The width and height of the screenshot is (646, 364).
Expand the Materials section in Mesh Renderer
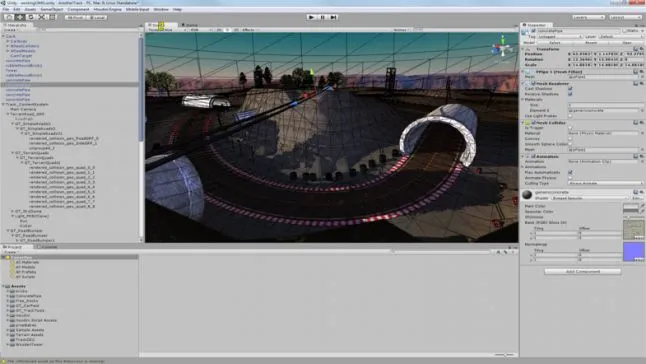(x=523, y=100)
